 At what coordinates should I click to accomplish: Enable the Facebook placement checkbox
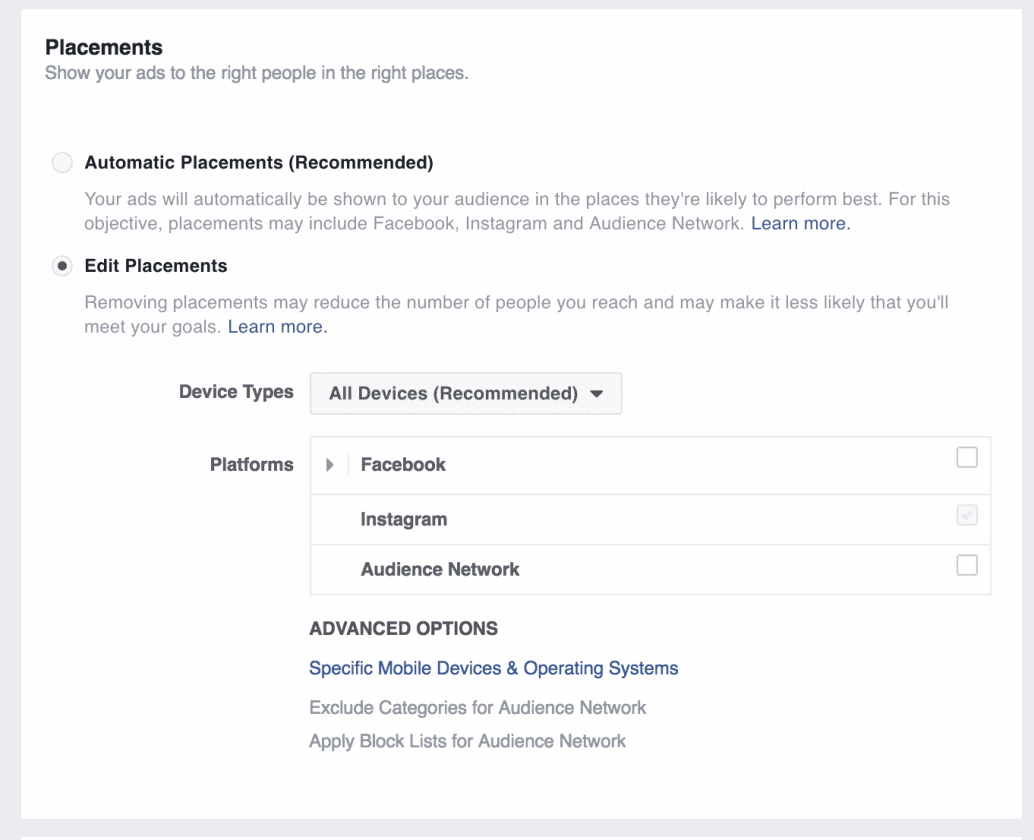point(966,457)
